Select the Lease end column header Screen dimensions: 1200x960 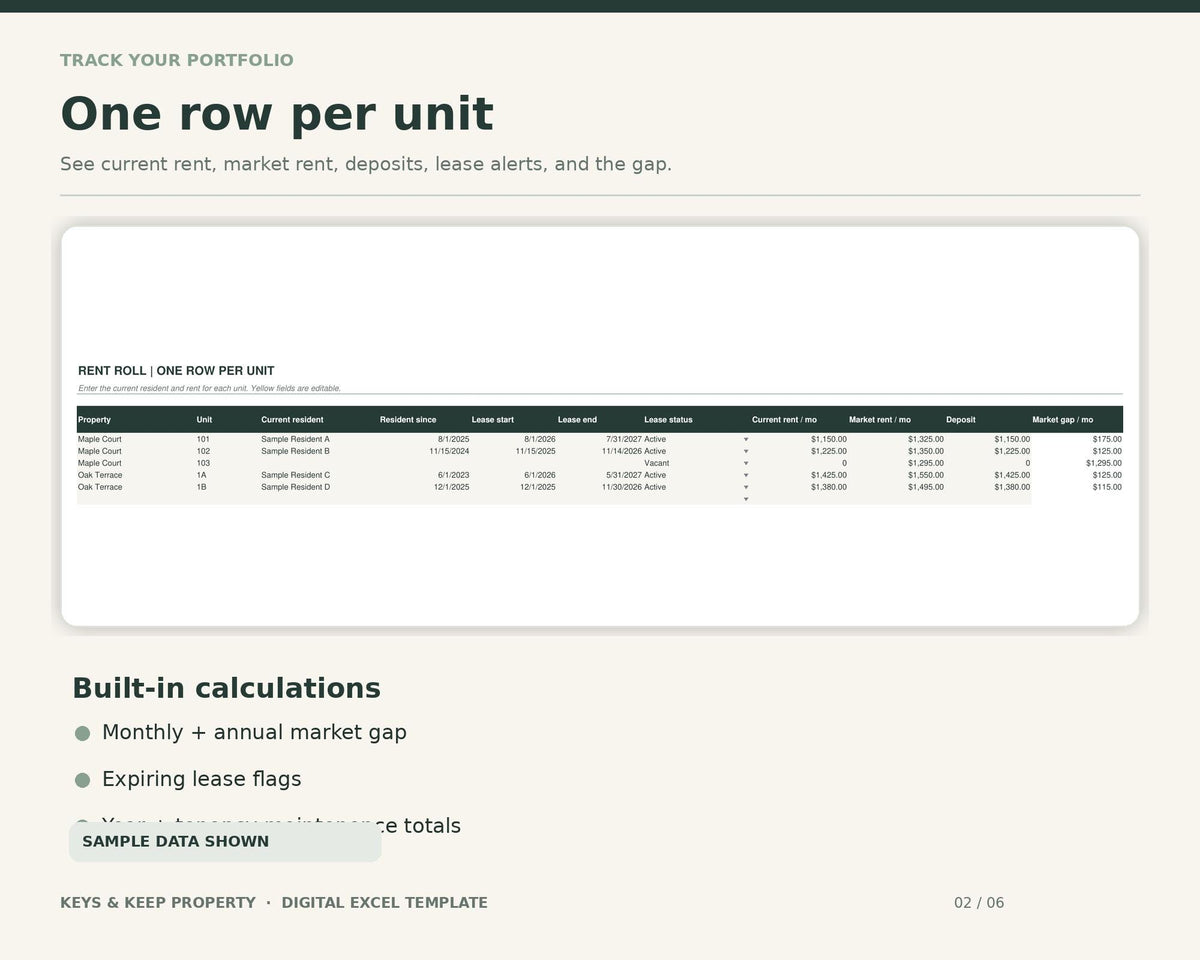click(577, 420)
